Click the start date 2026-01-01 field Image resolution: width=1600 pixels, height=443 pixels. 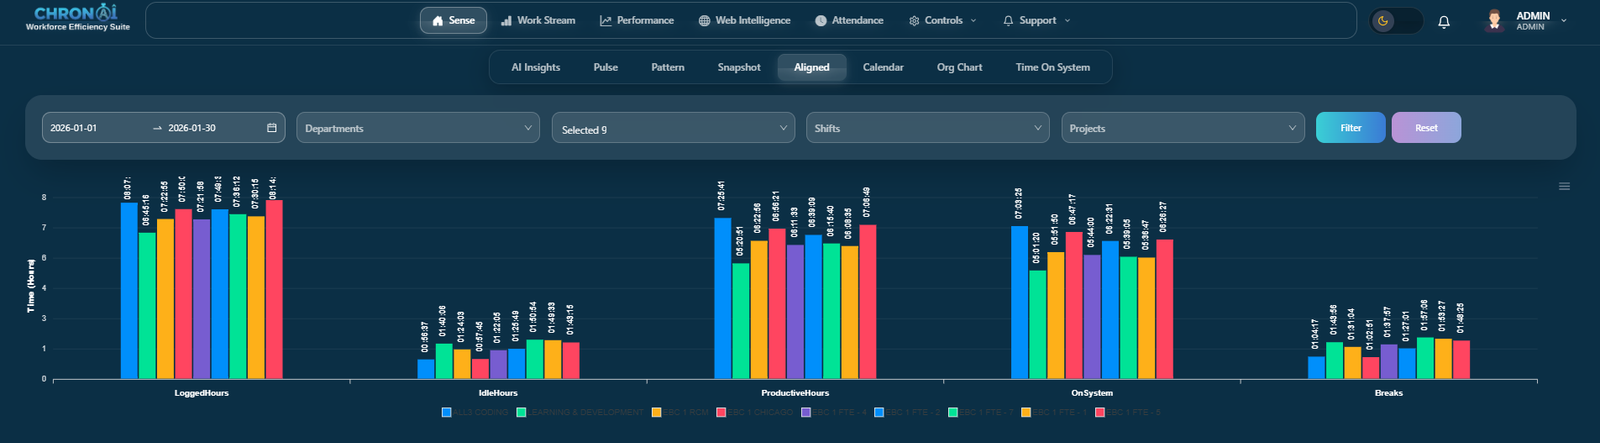coord(95,128)
